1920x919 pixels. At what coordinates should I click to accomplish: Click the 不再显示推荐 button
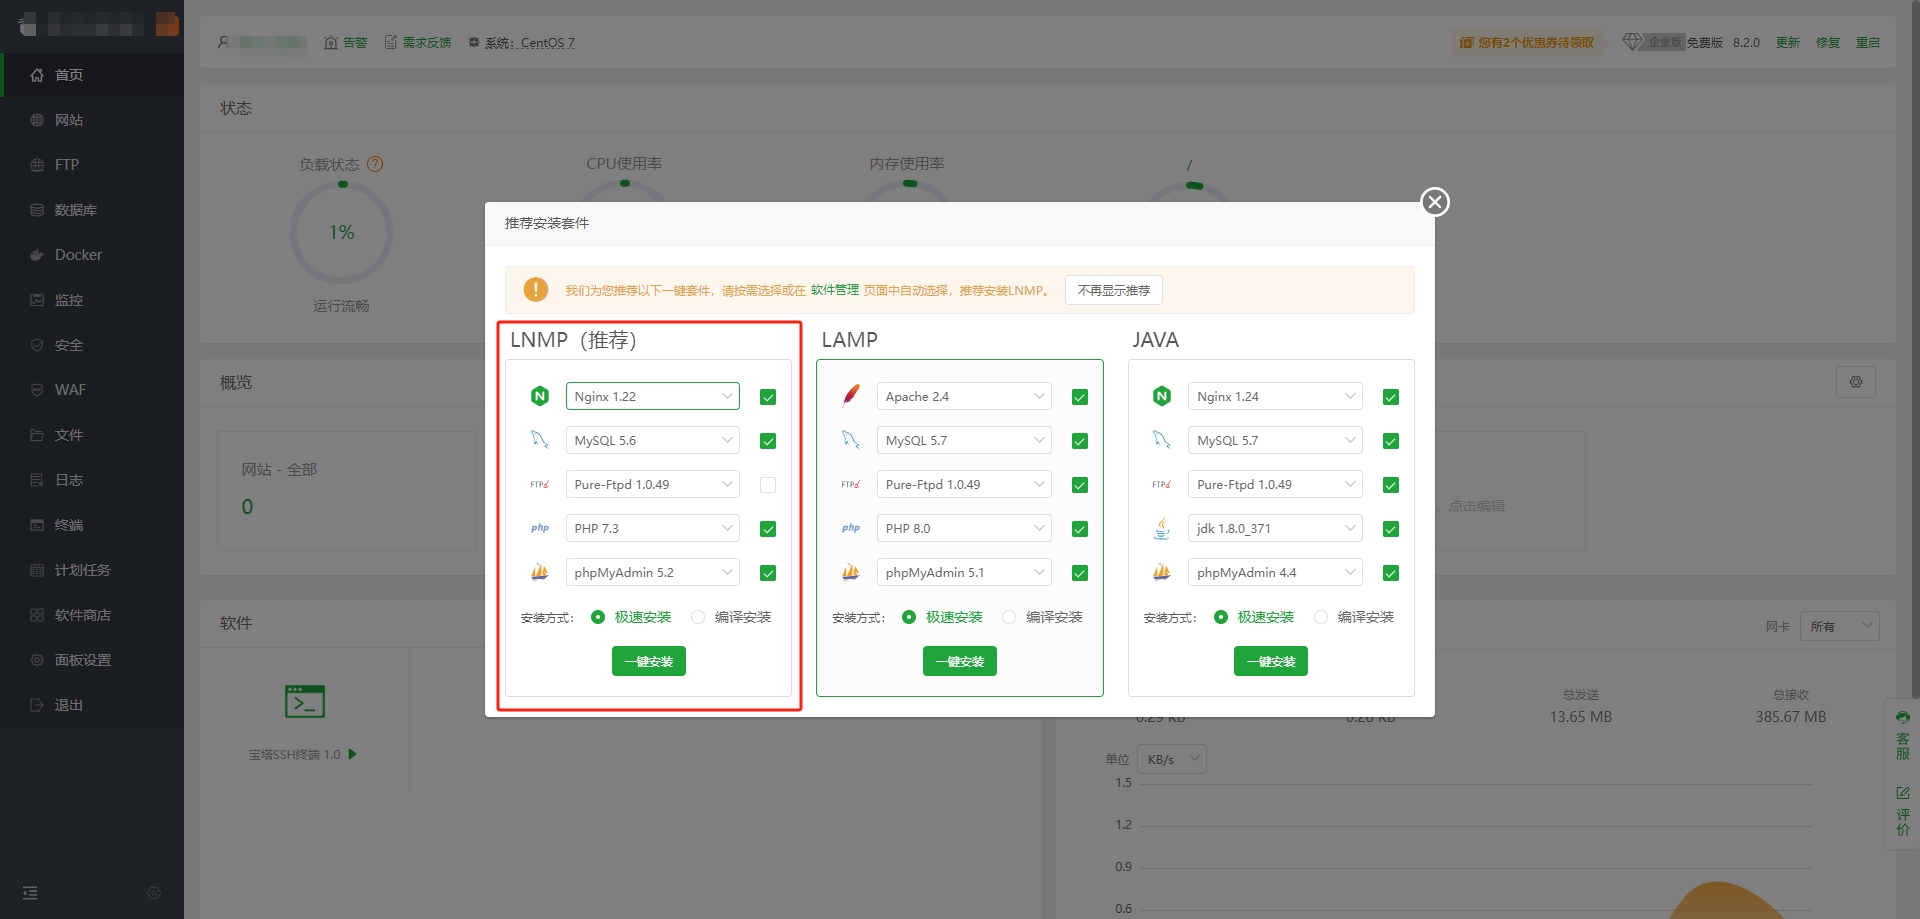pos(1113,290)
